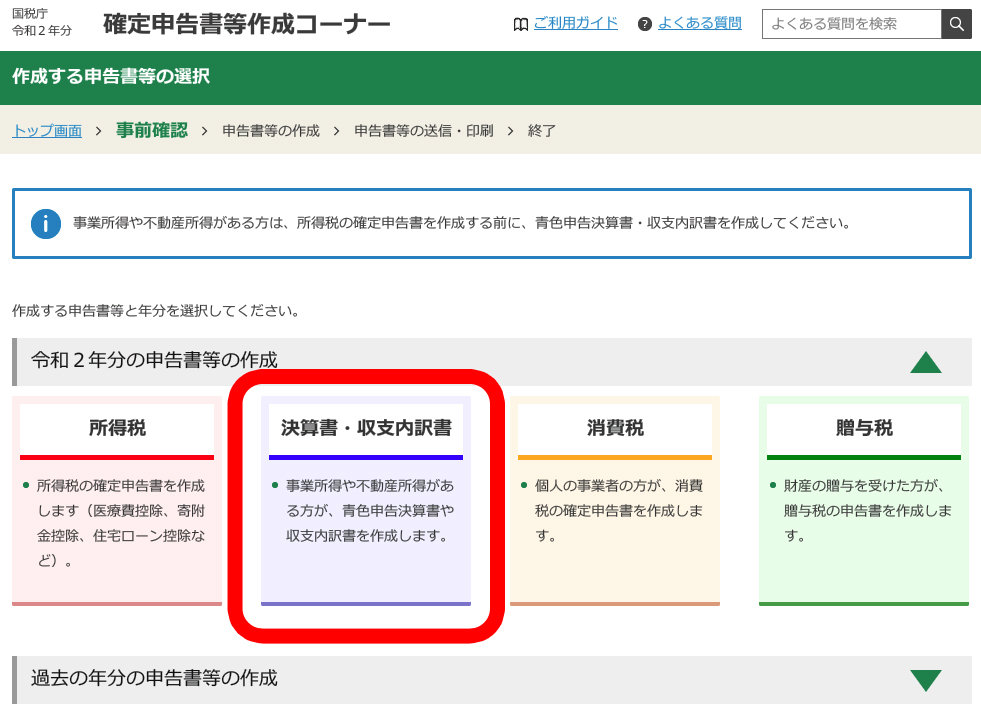The width and height of the screenshot is (981, 707).
Task: Select the 消費税 card
Action: click(615, 501)
